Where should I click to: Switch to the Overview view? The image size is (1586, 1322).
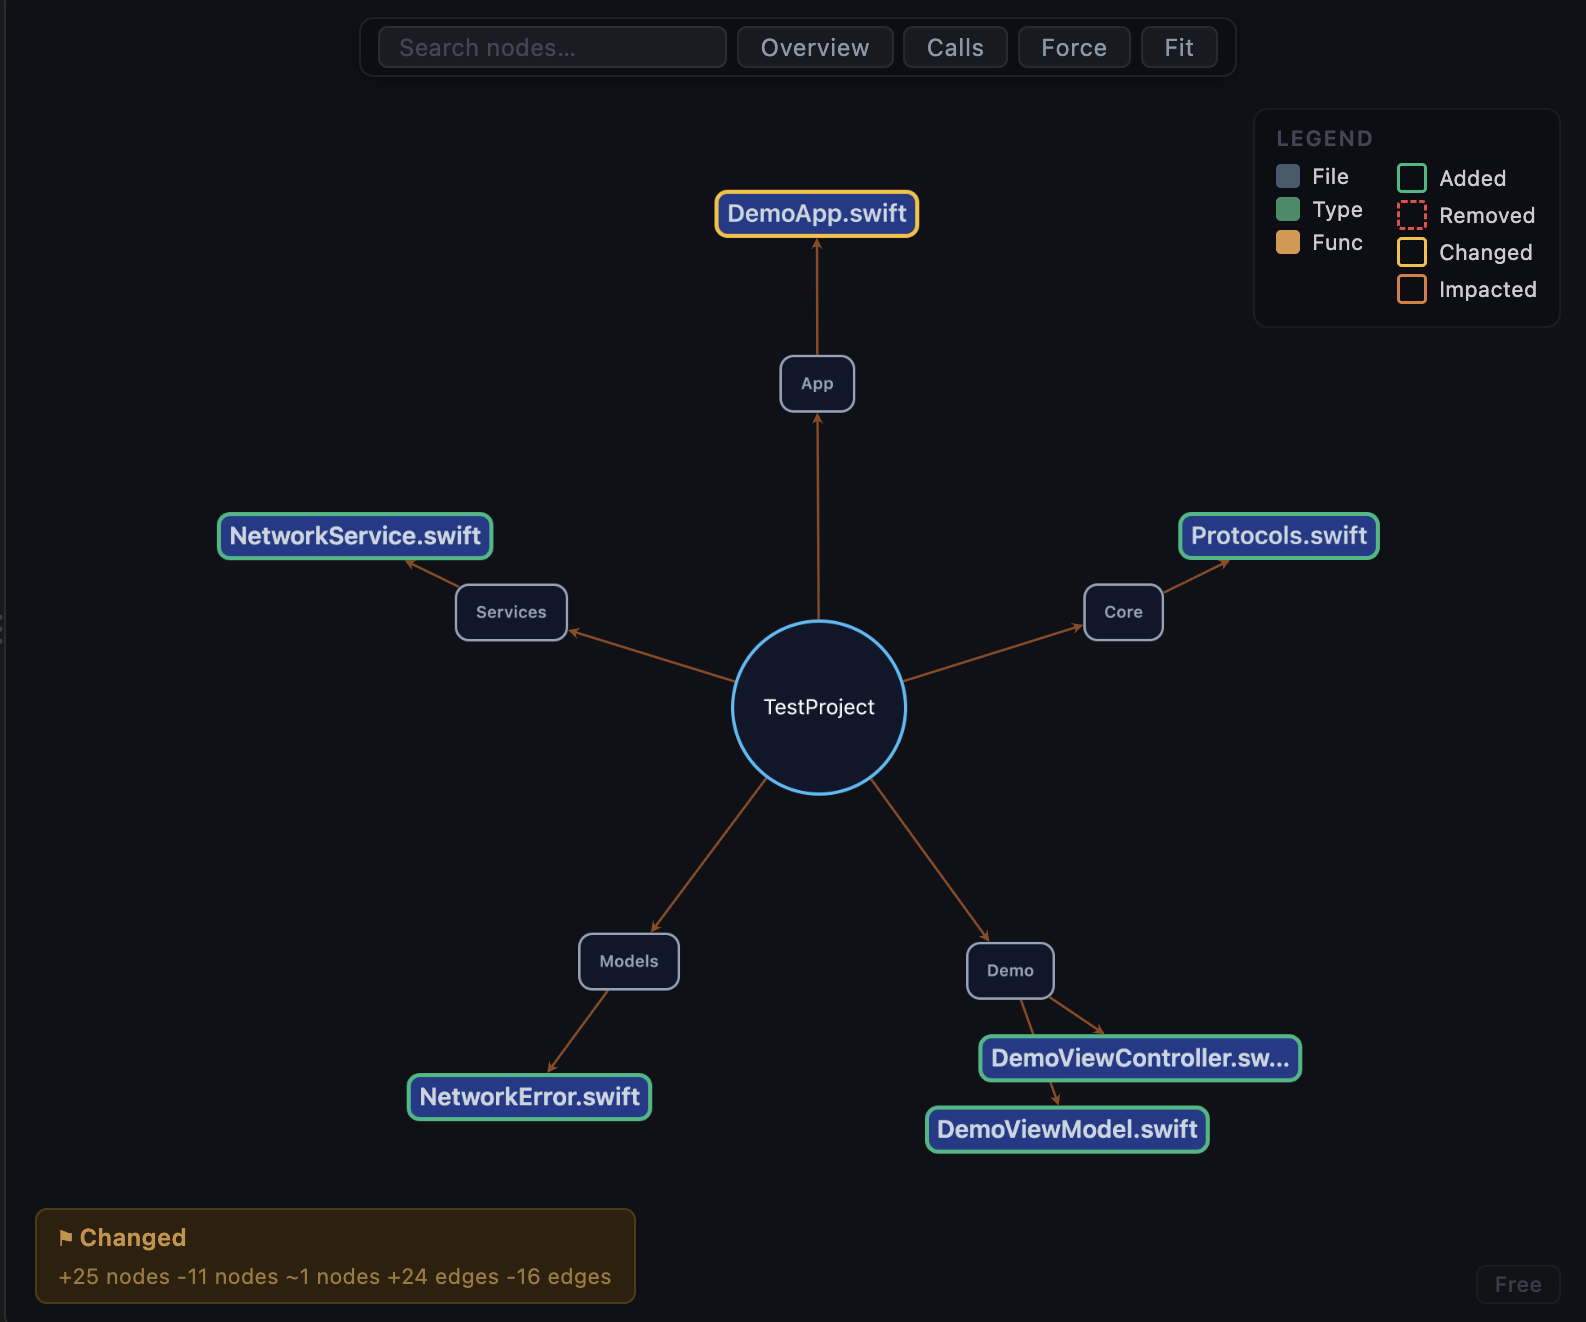coord(815,47)
